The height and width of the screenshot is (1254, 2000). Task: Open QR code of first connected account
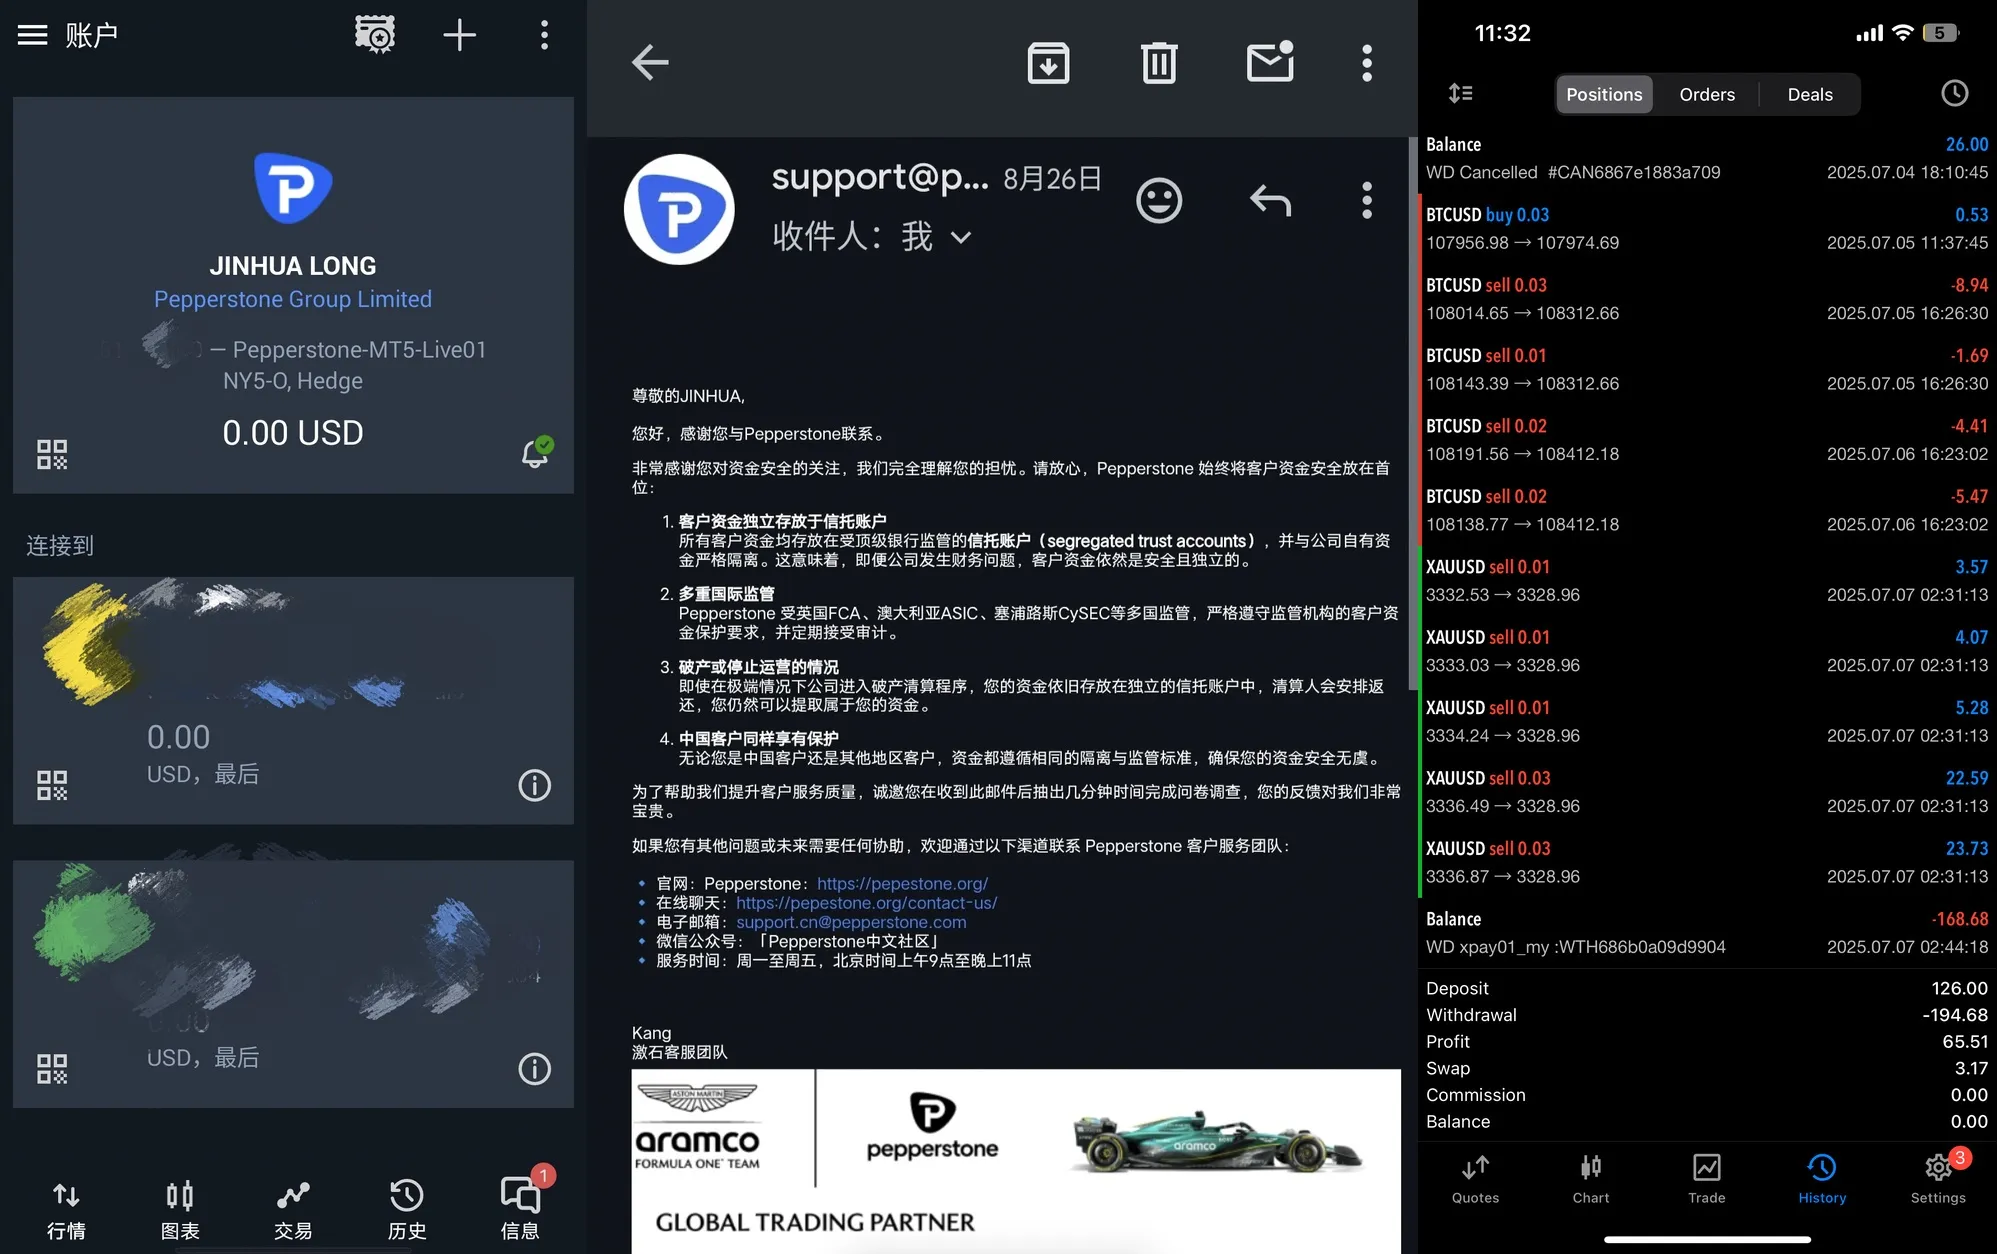point(52,785)
